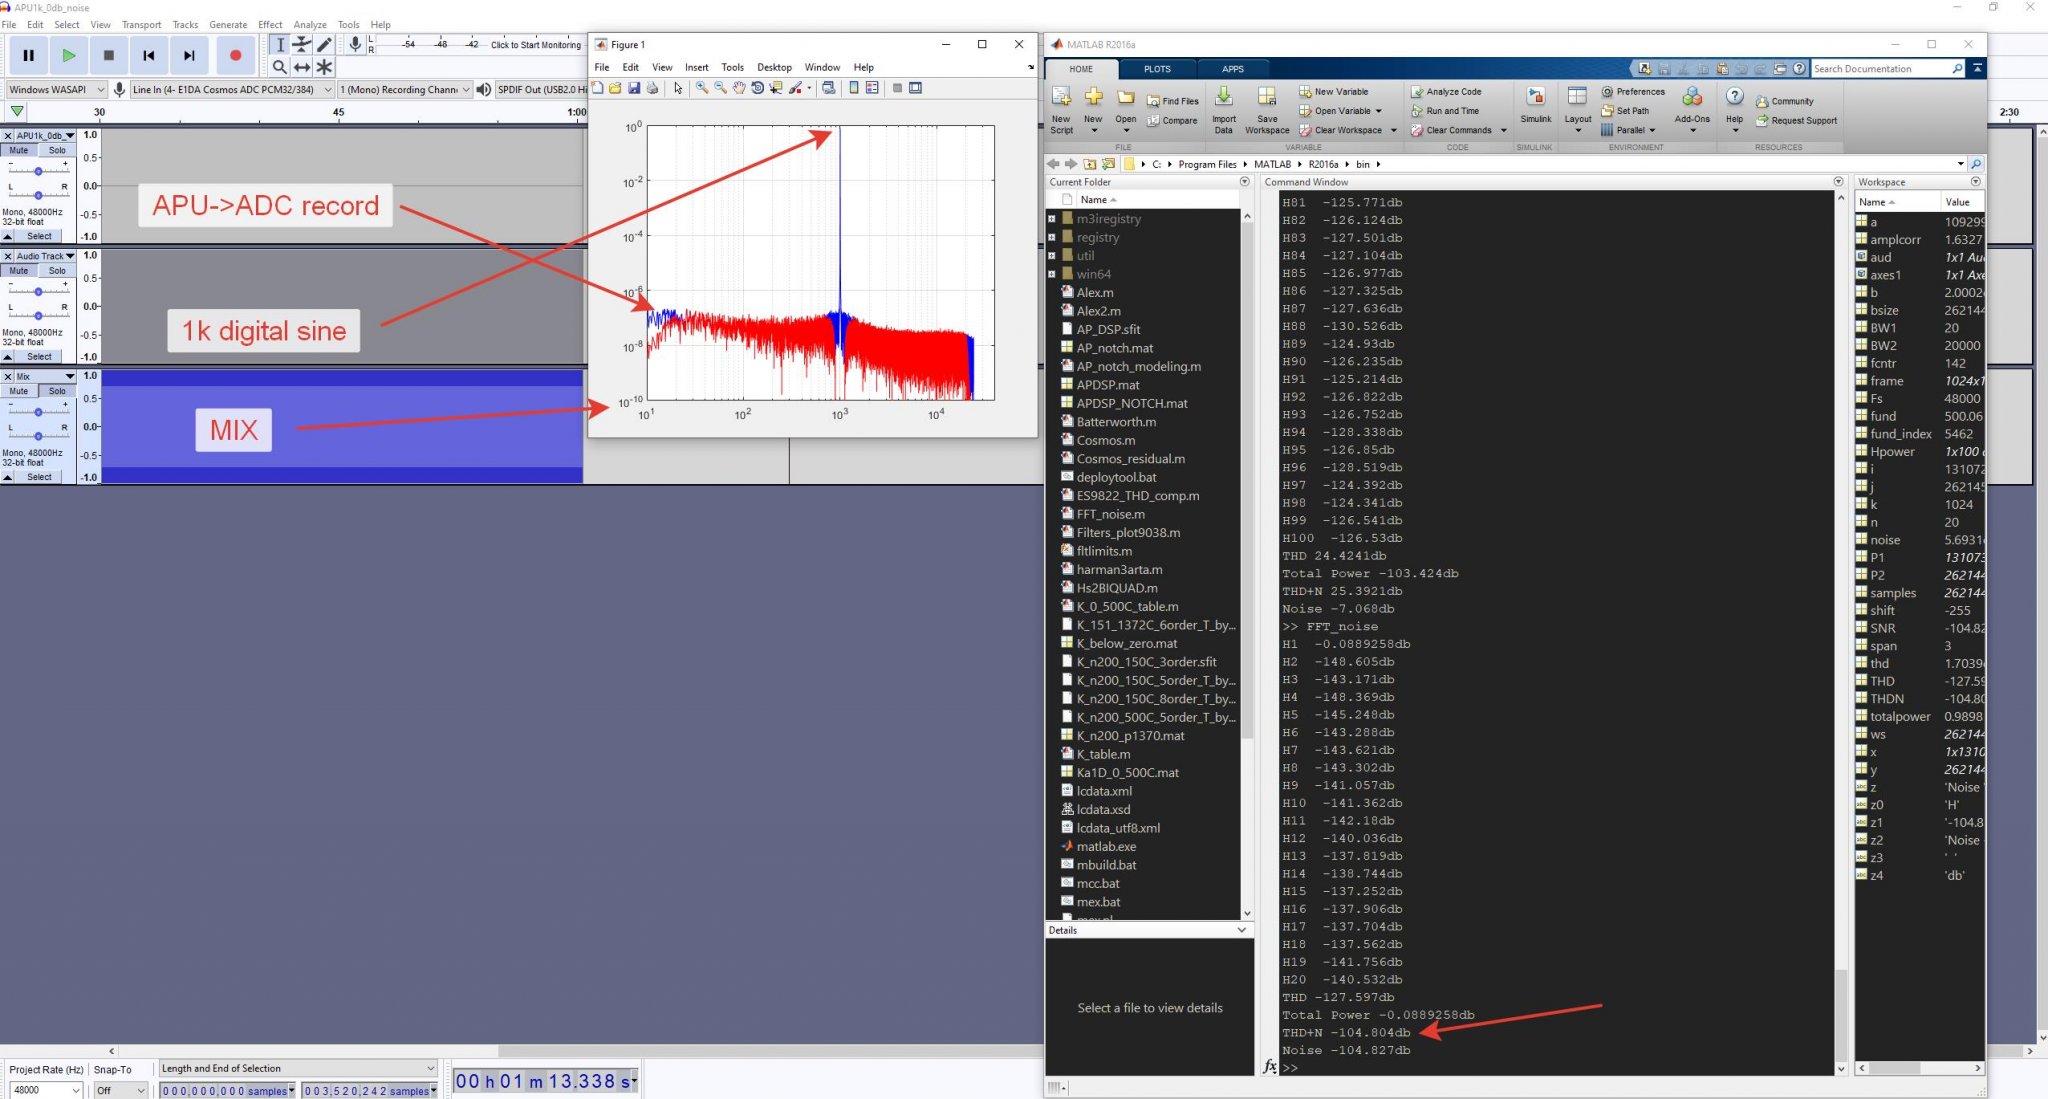Image resolution: width=2048 pixels, height=1099 pixels.
Task: Choose Zoom Out tool in Figure 1
Action: pos(720,88)
